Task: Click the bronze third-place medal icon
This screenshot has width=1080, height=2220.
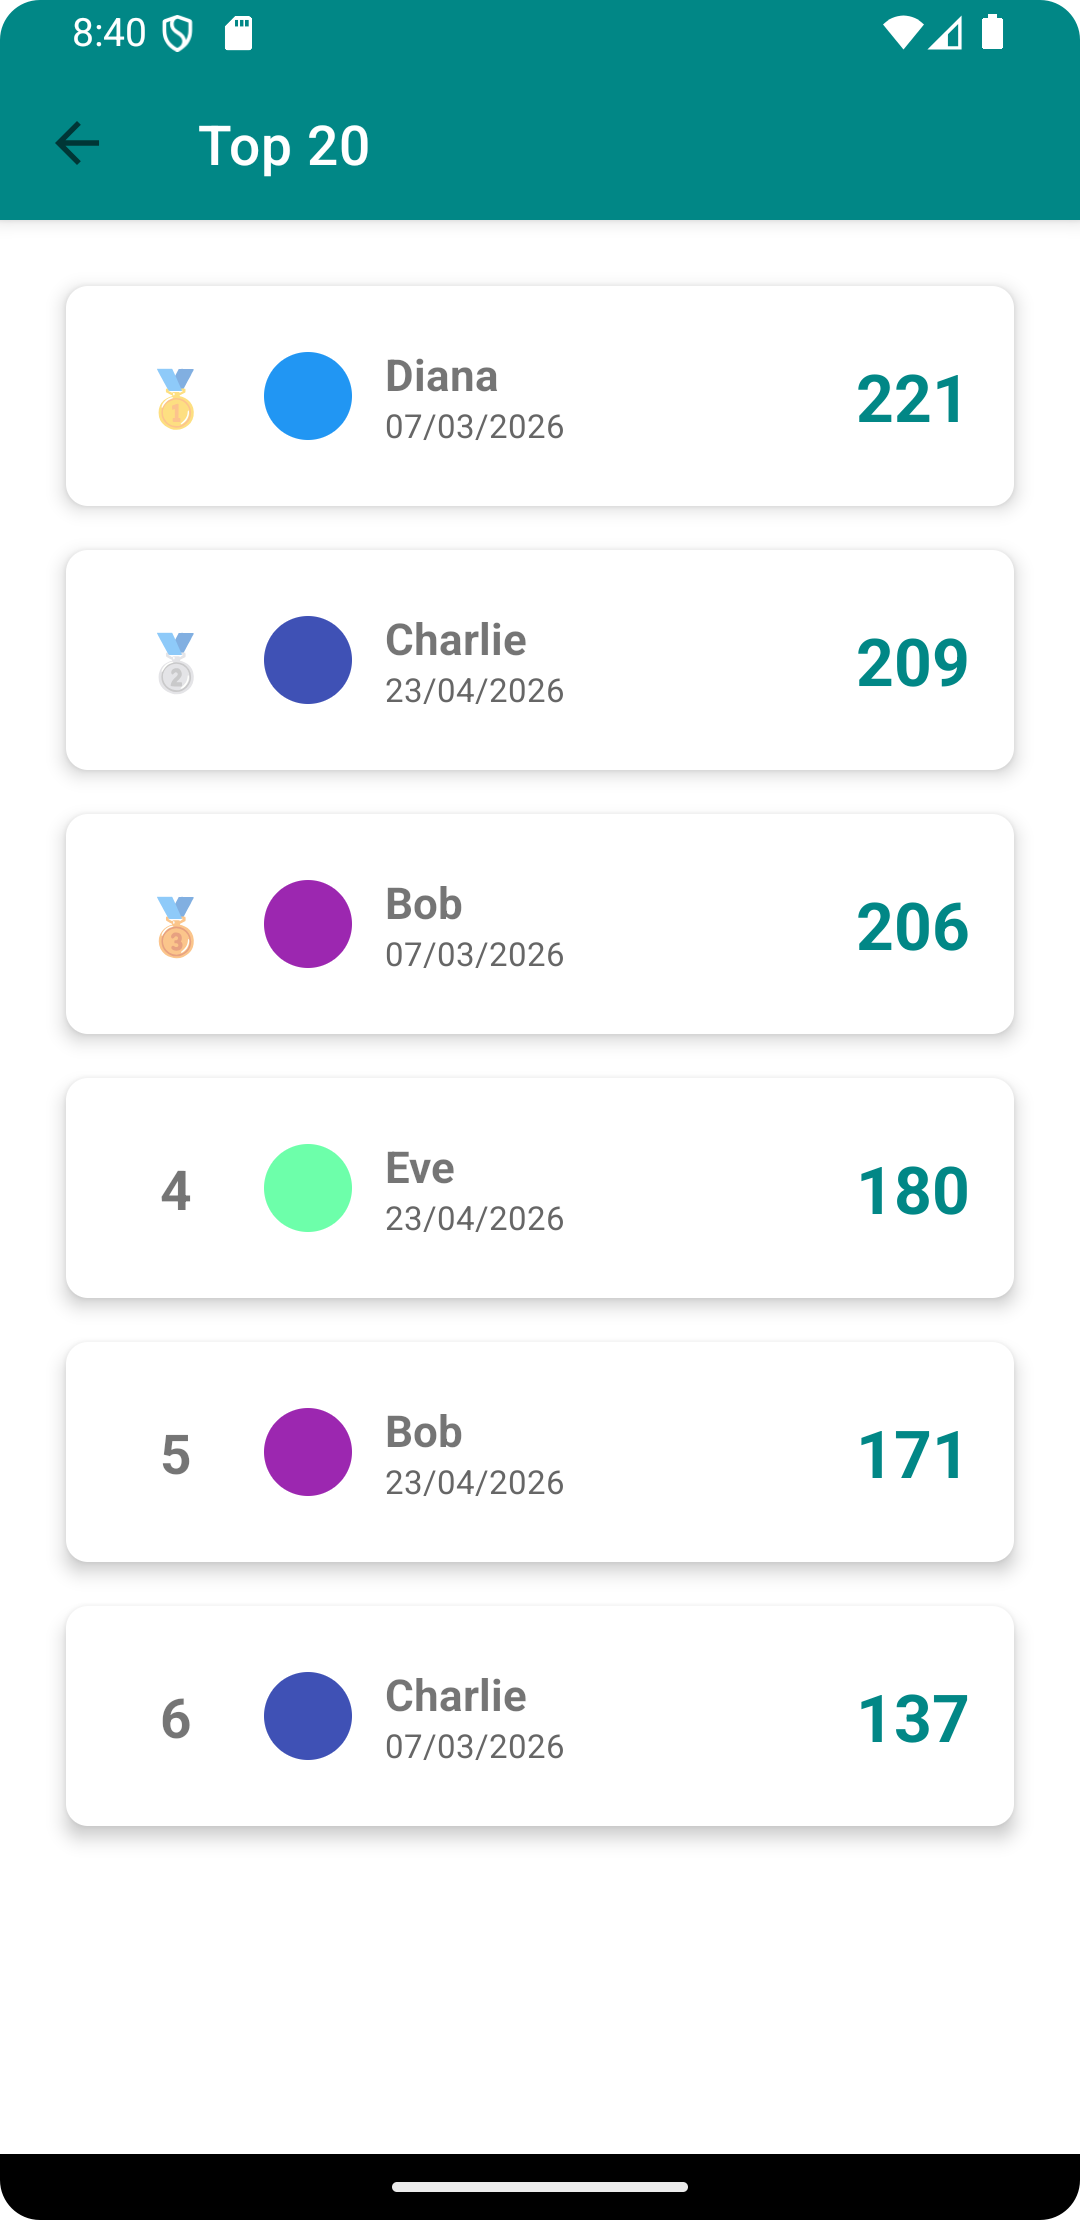Action: 176,926
